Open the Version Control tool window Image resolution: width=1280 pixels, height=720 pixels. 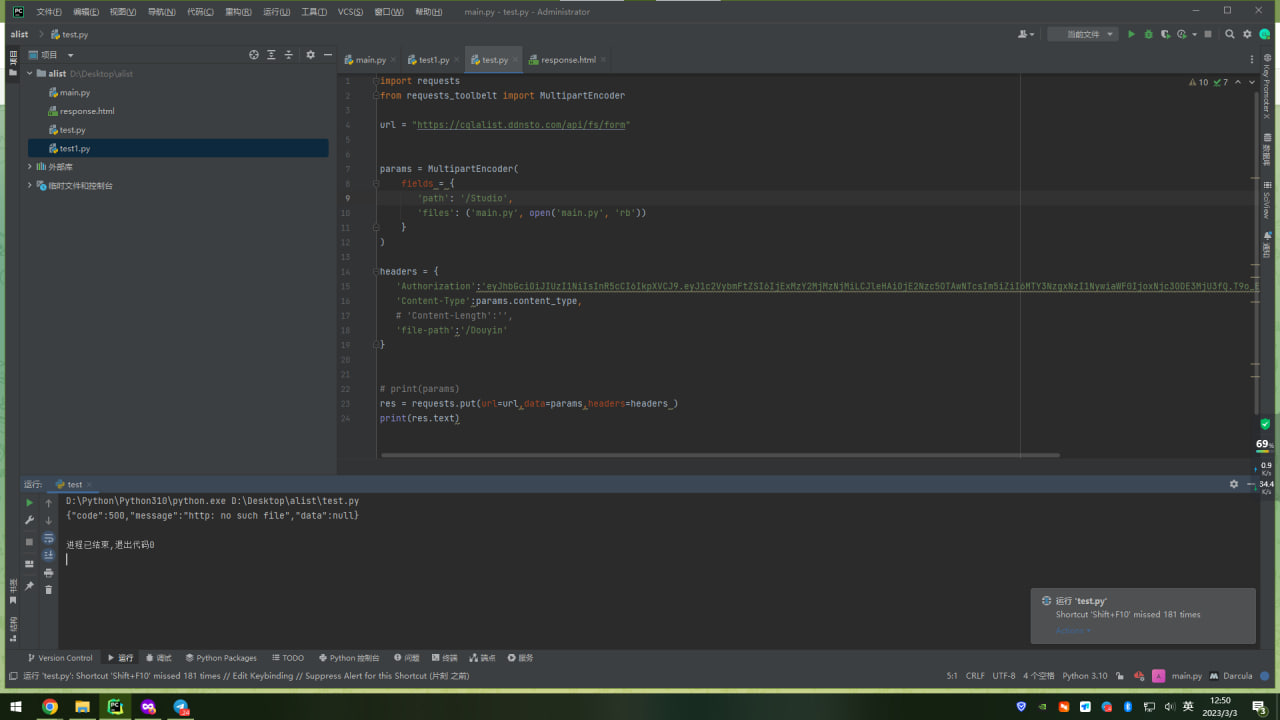point(60,658)
